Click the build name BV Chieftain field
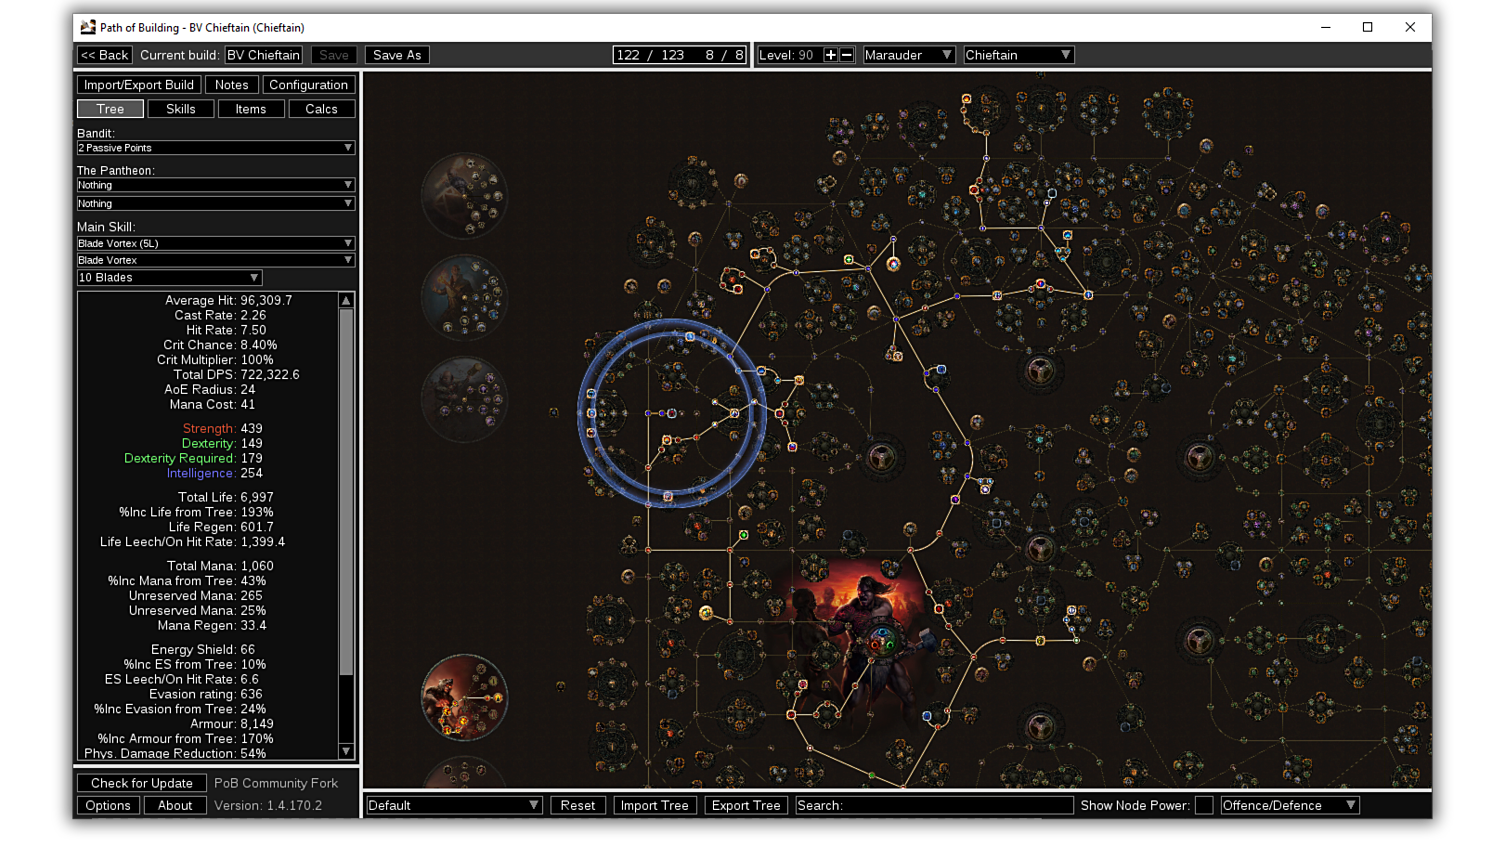Image resolution: width=1504 pixels, height=846 pixels. [x=264, y=55]
